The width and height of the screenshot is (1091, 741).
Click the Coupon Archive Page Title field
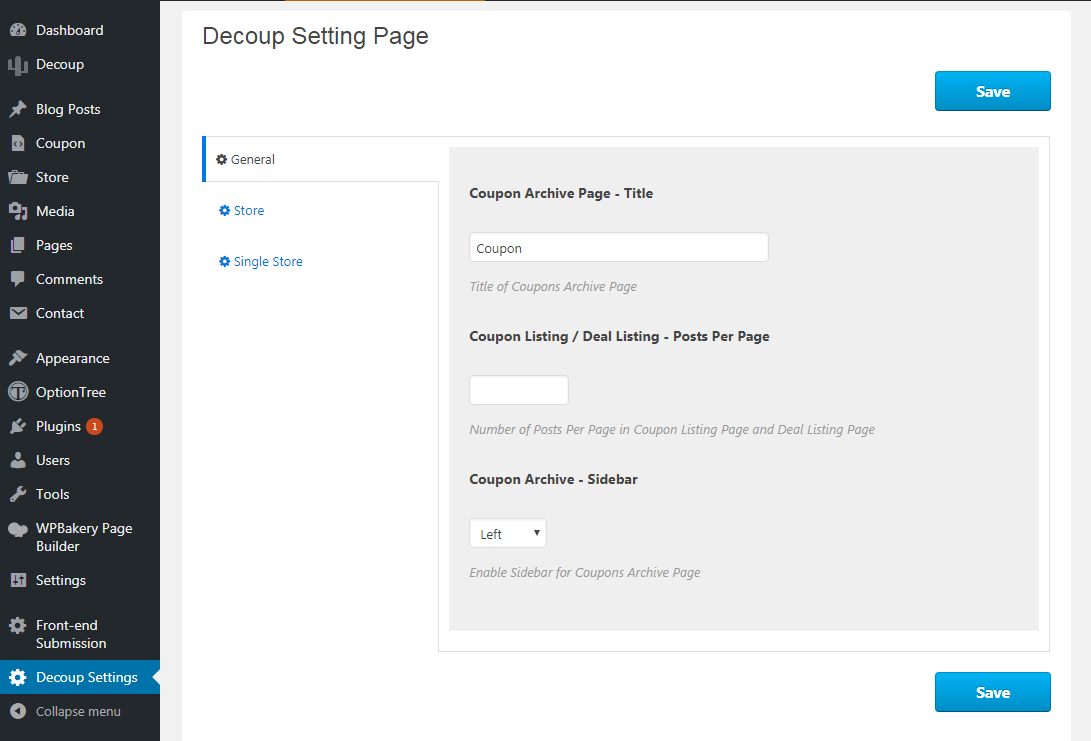[x=618, y=247]
